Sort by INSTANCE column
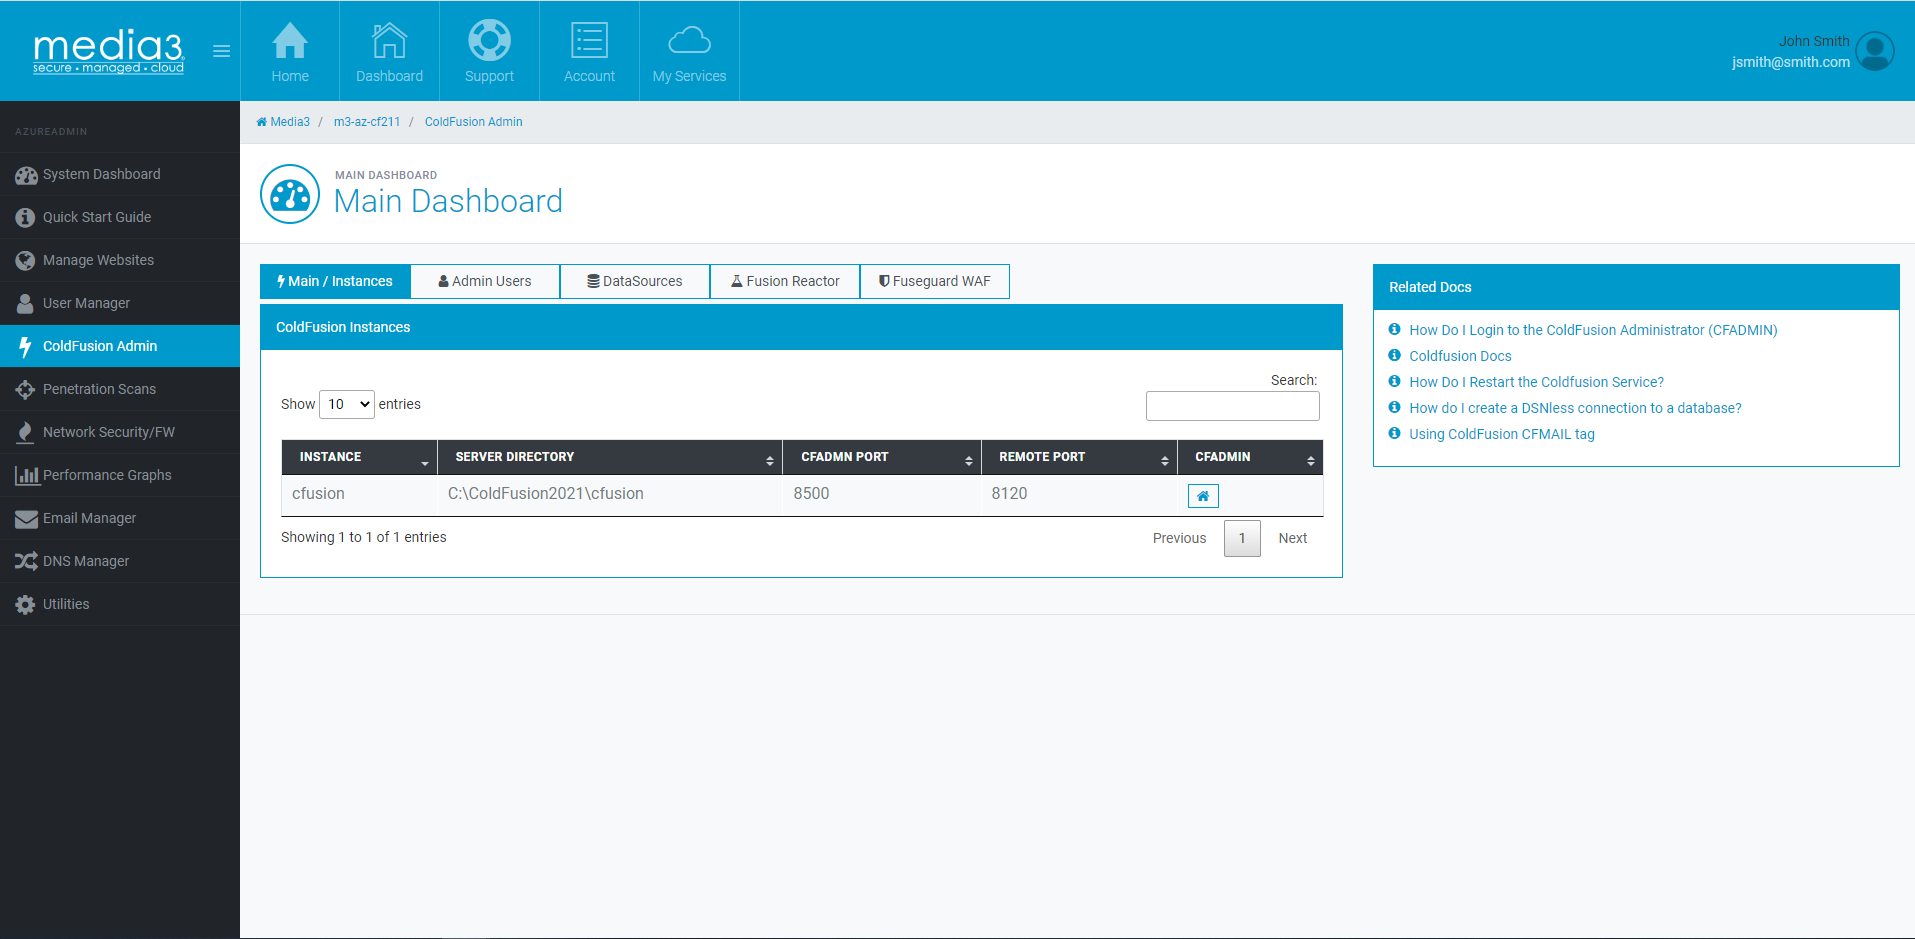This screenshot has width=1915, height=939. coord(359,457)
